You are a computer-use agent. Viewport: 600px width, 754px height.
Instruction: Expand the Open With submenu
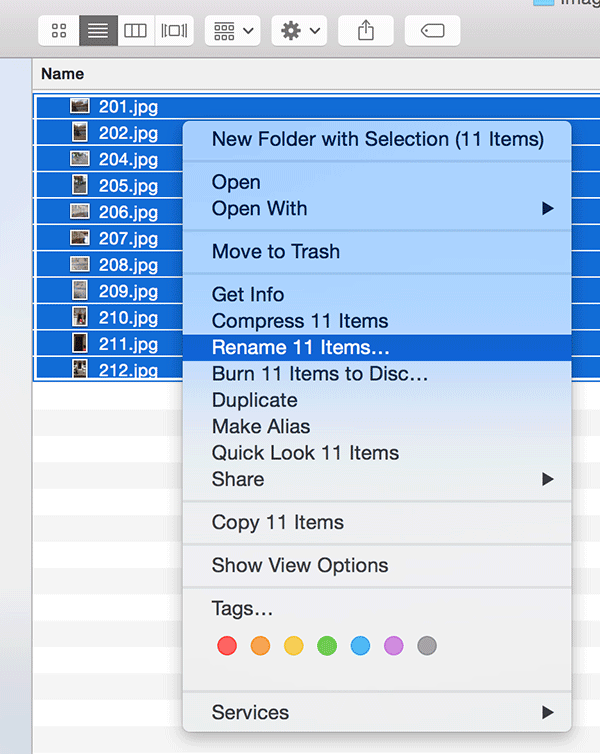coord(376,209)
